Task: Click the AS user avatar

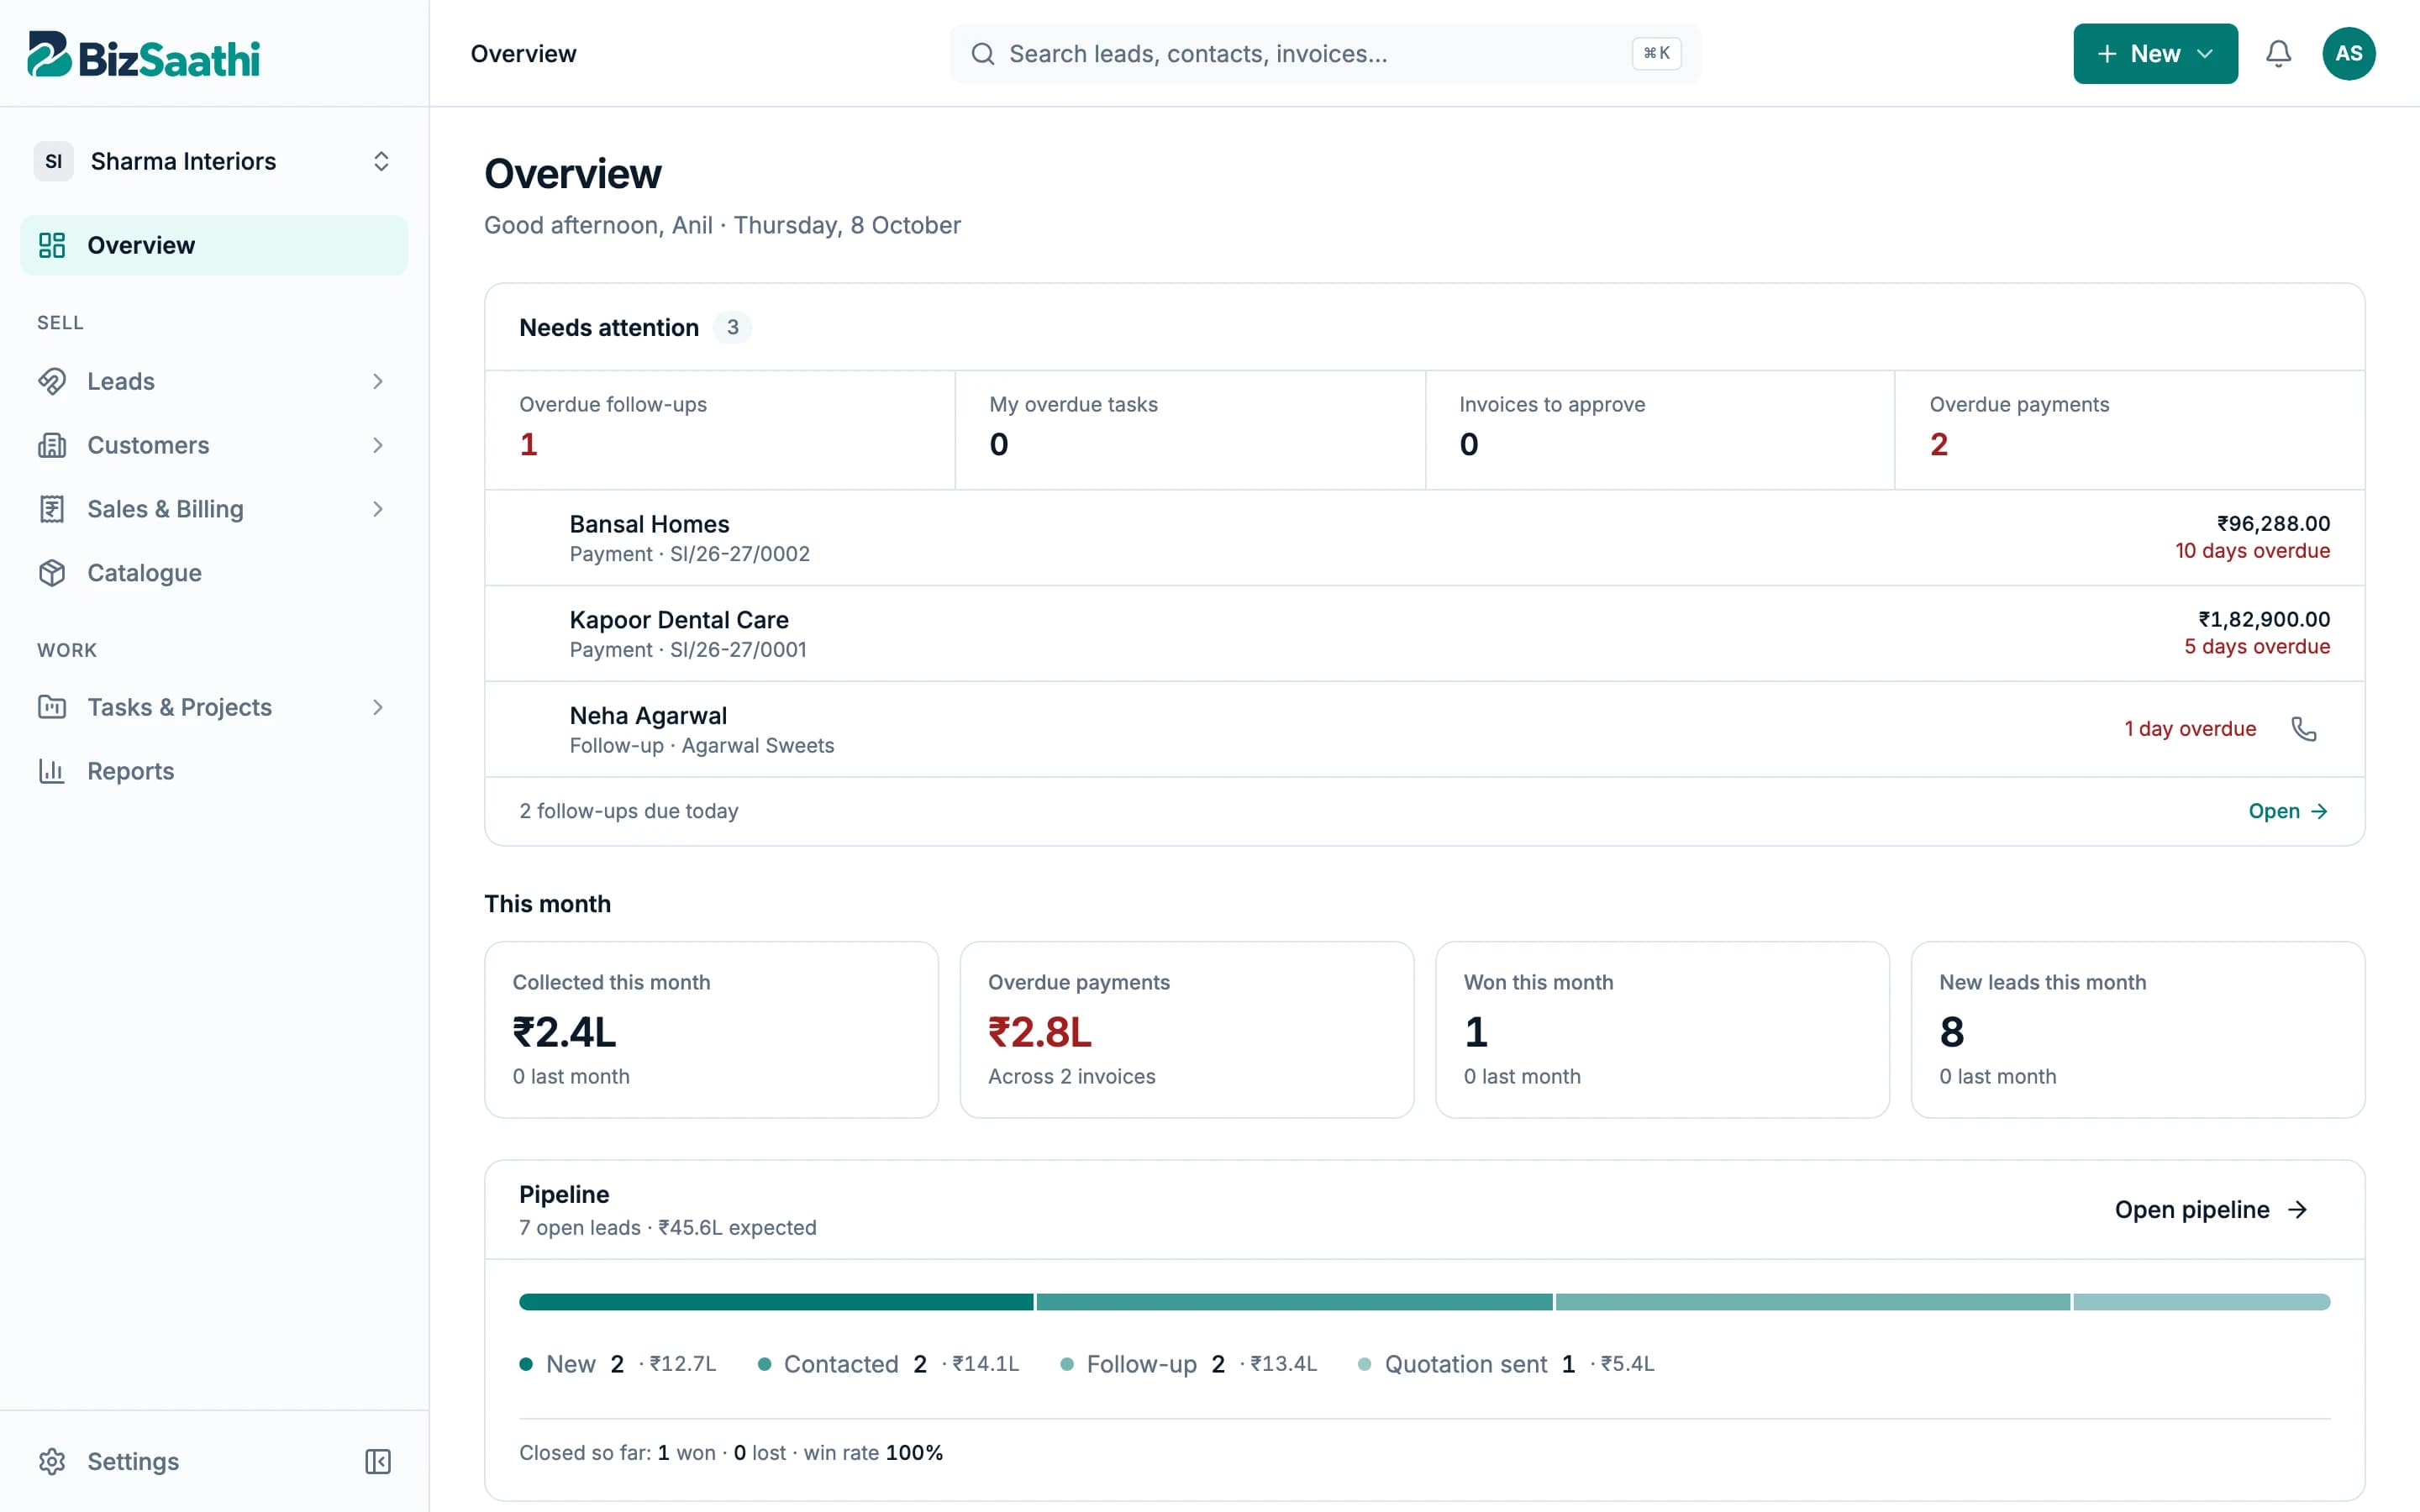Action: [2348, 54]
